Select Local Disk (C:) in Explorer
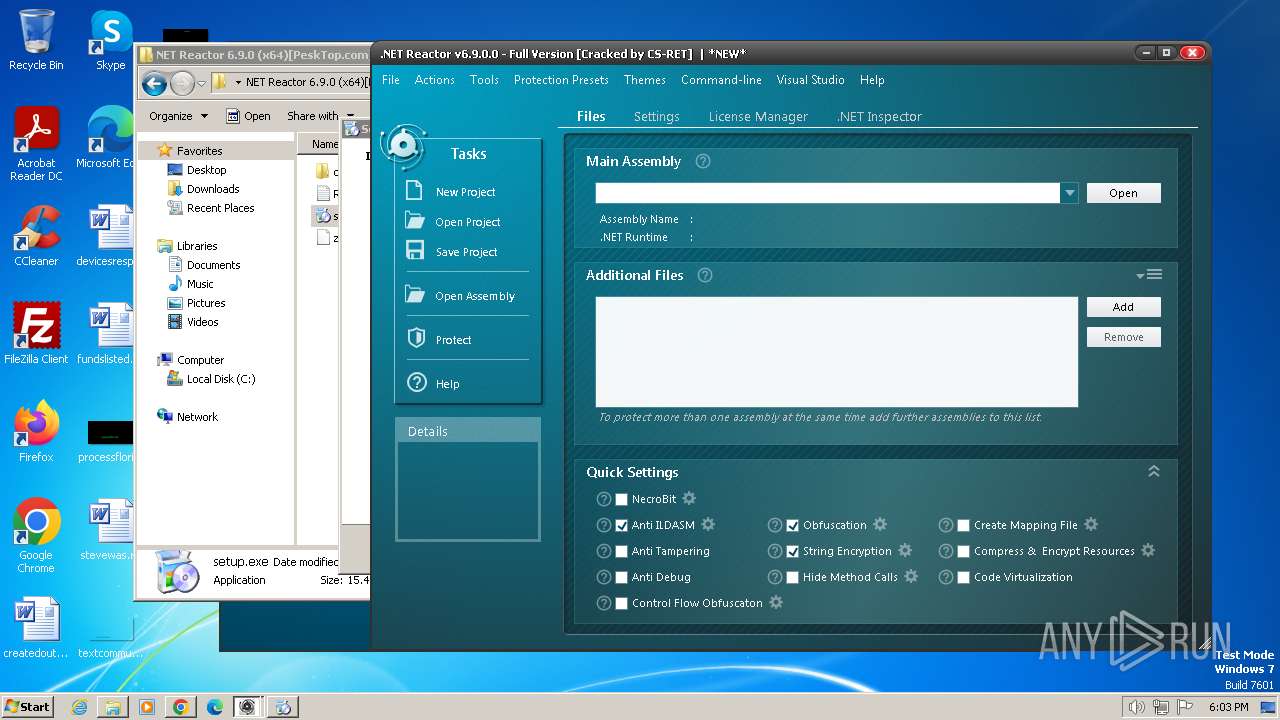The image size is (1280, 720). click(x=211, y=378)
